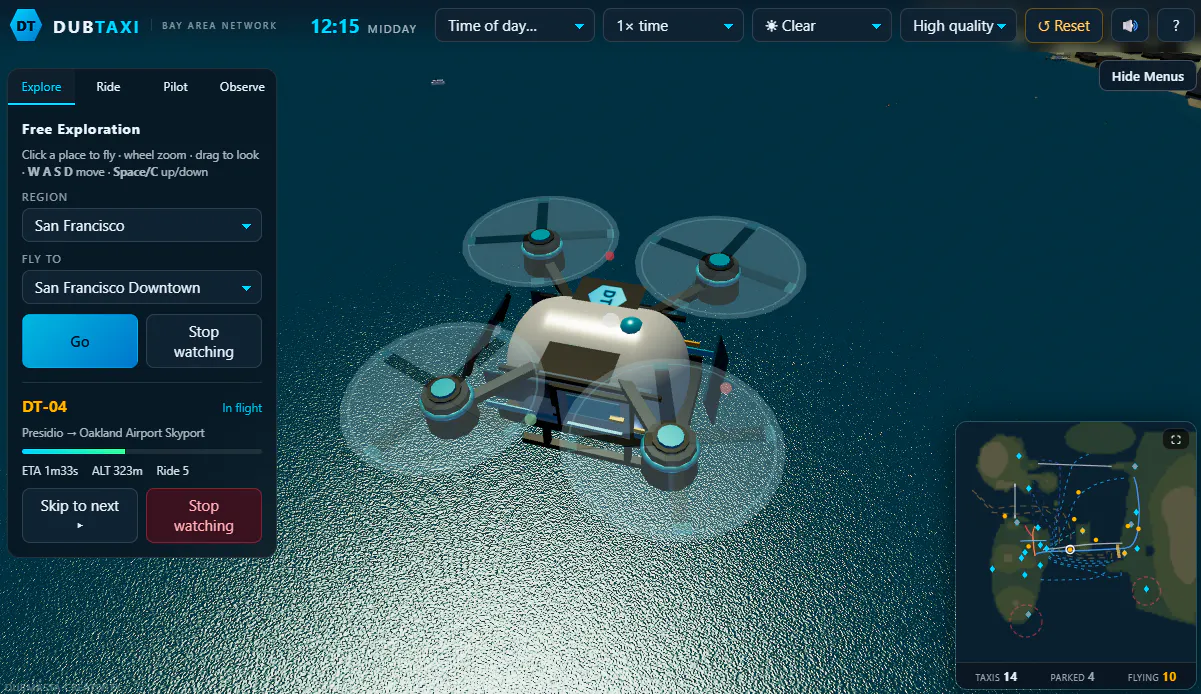The height and width of the screenshot is (694, 1201).
Task: Click the BAY AREA NETWORK label
Action: (220, 25)
